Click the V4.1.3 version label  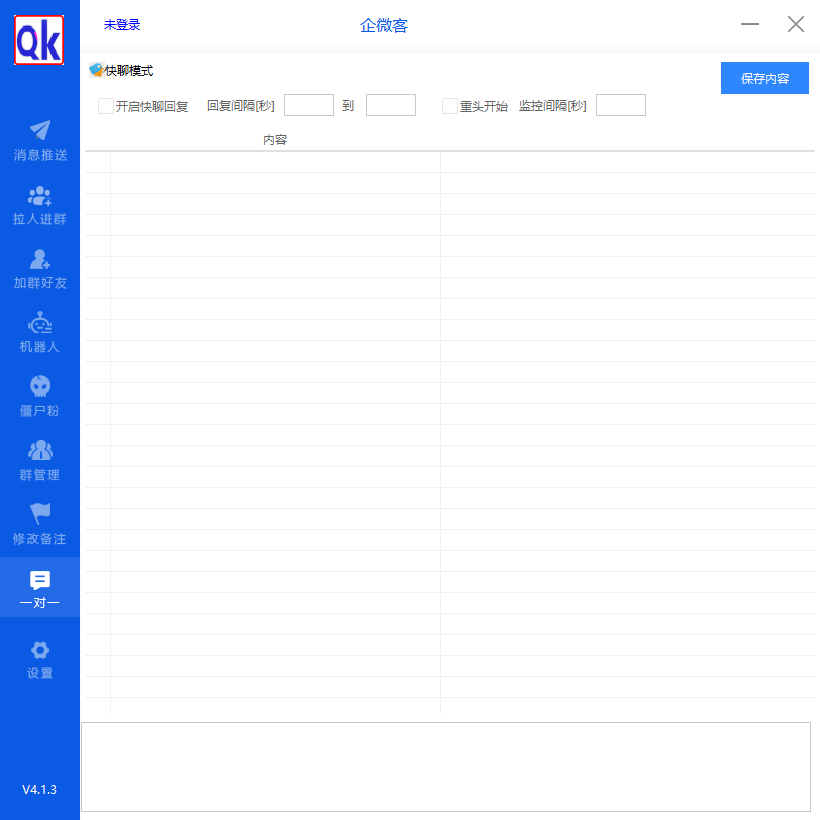click(x=39, y=790)
